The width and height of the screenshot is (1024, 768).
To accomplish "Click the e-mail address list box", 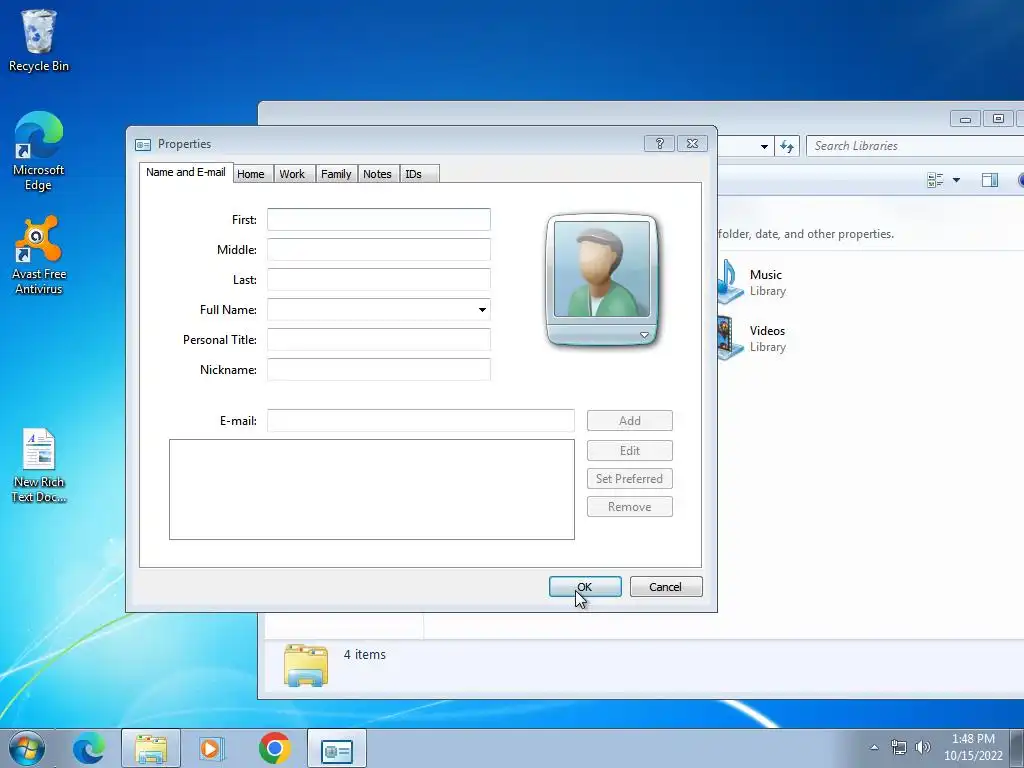I will [372, 489].
